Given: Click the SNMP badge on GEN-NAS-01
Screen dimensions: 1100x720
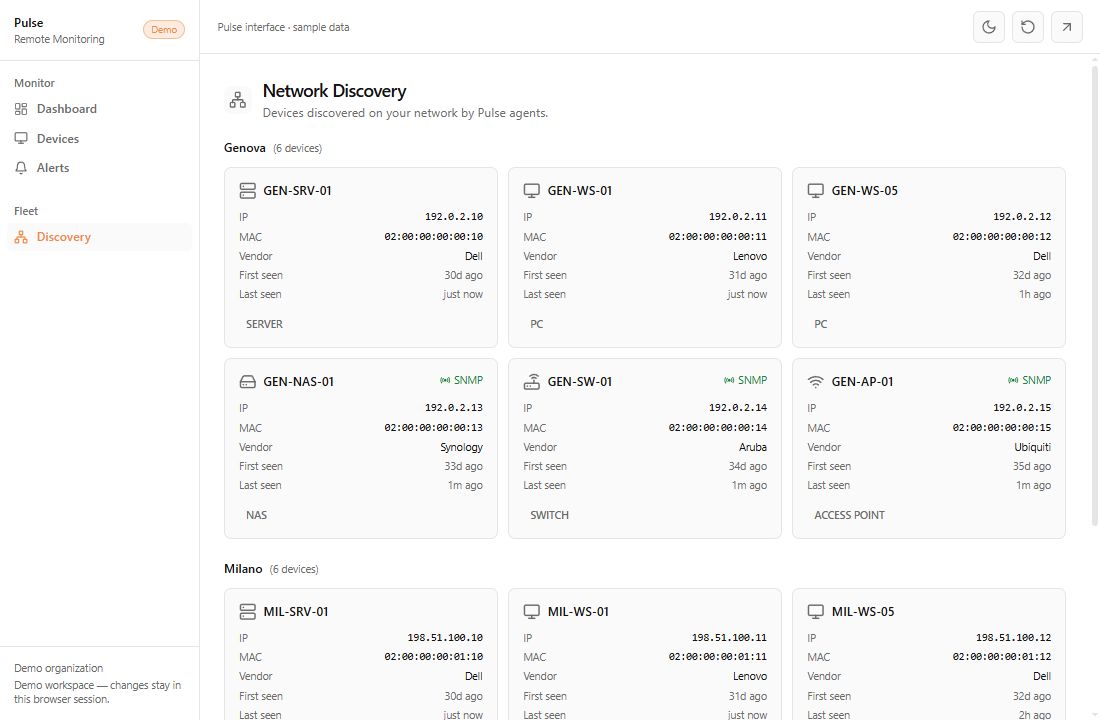Looking at the screenshot, I should tap(462, 380).
